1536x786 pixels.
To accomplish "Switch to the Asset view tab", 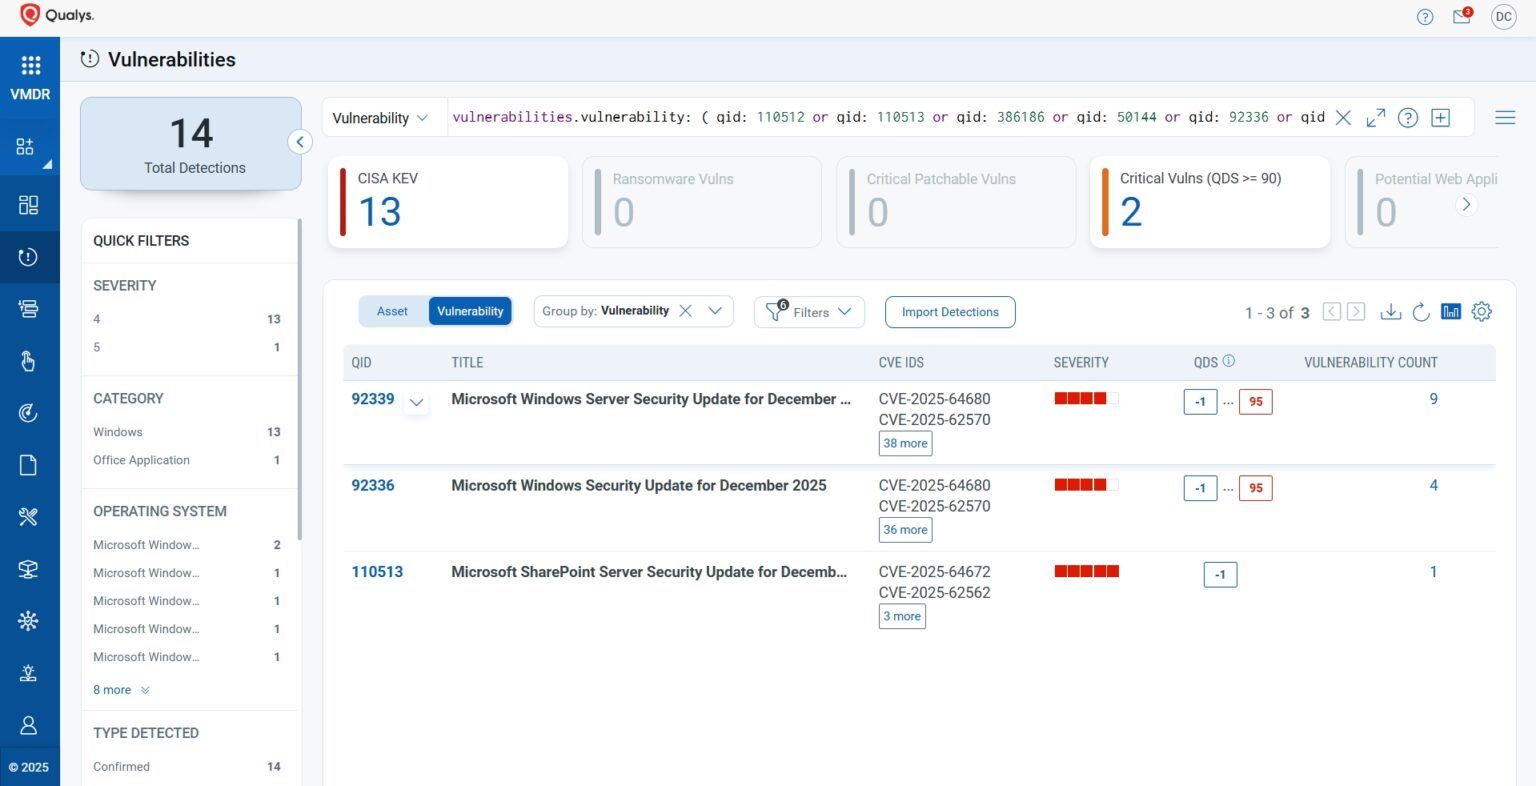I will coord(392,310).
